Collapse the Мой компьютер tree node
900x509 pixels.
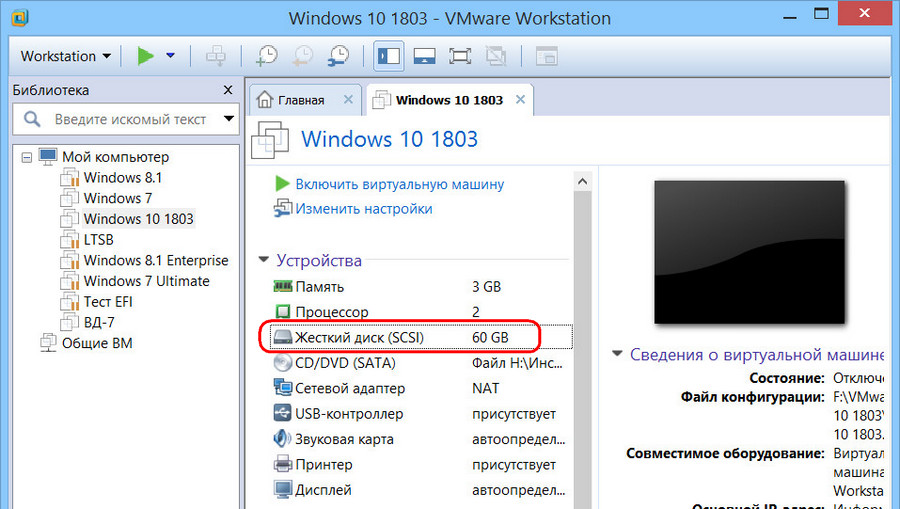coord(26,157)
